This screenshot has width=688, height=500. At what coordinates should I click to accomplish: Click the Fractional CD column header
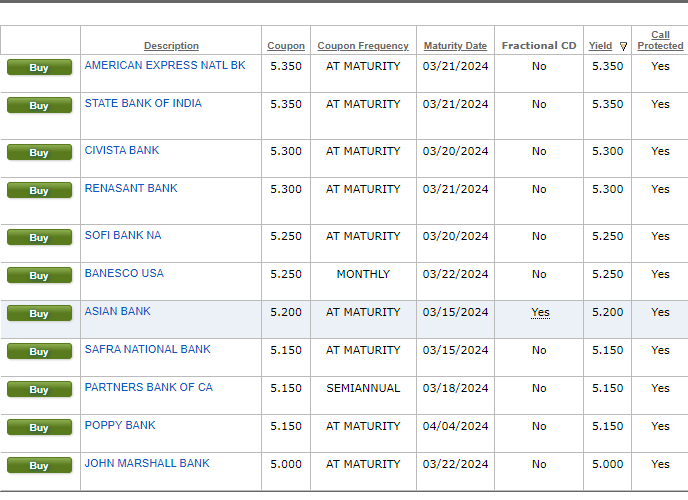(x=539, y=46)
